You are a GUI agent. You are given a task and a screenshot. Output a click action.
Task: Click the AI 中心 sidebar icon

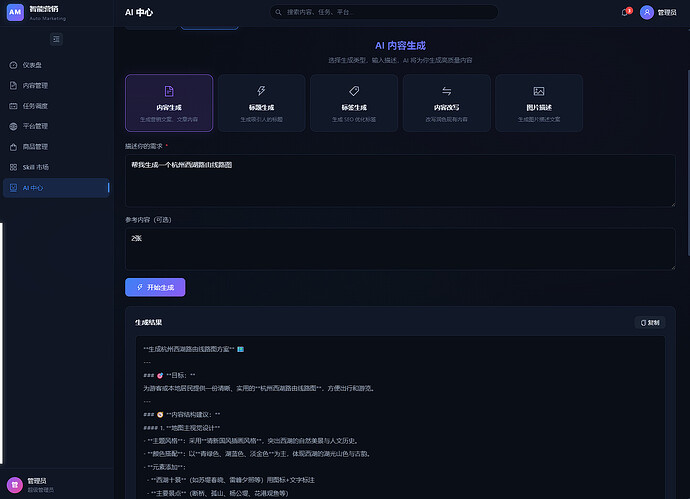[13, 188]
